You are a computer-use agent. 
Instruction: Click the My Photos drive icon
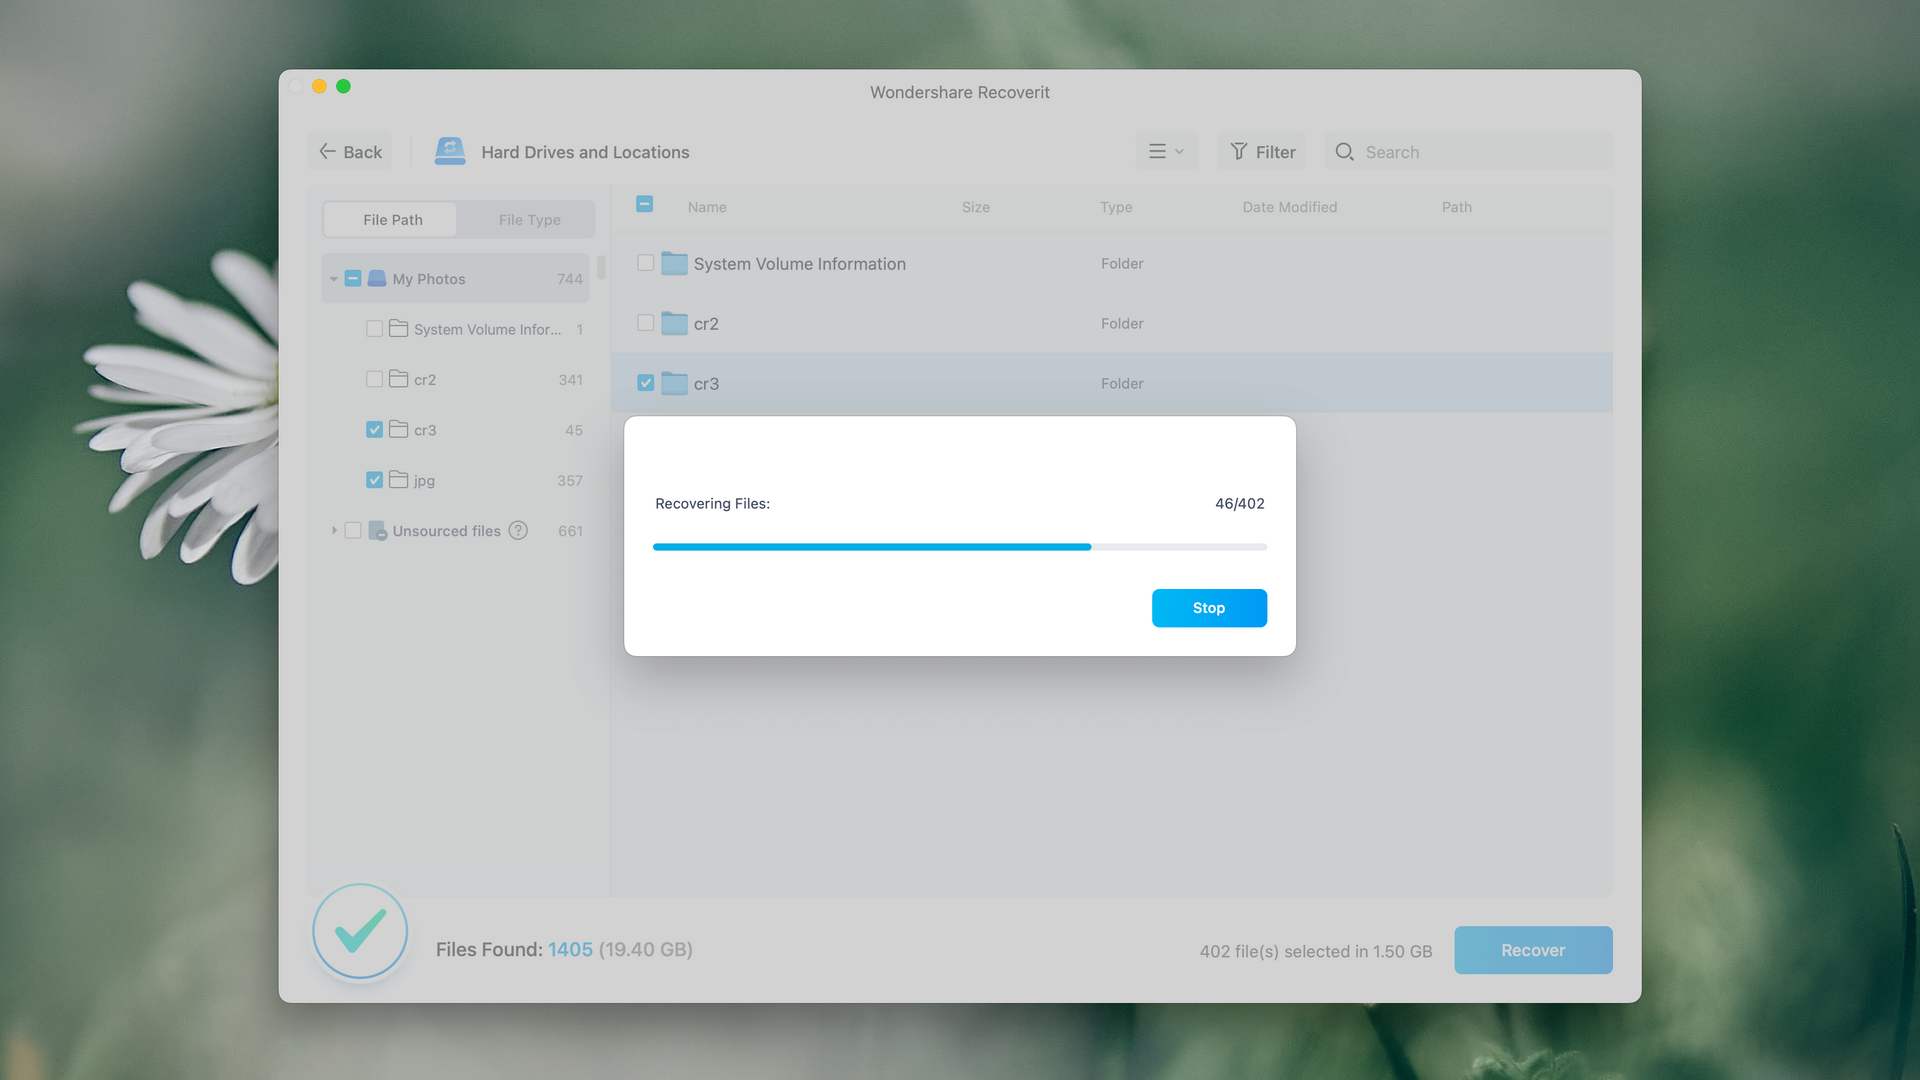377,279
